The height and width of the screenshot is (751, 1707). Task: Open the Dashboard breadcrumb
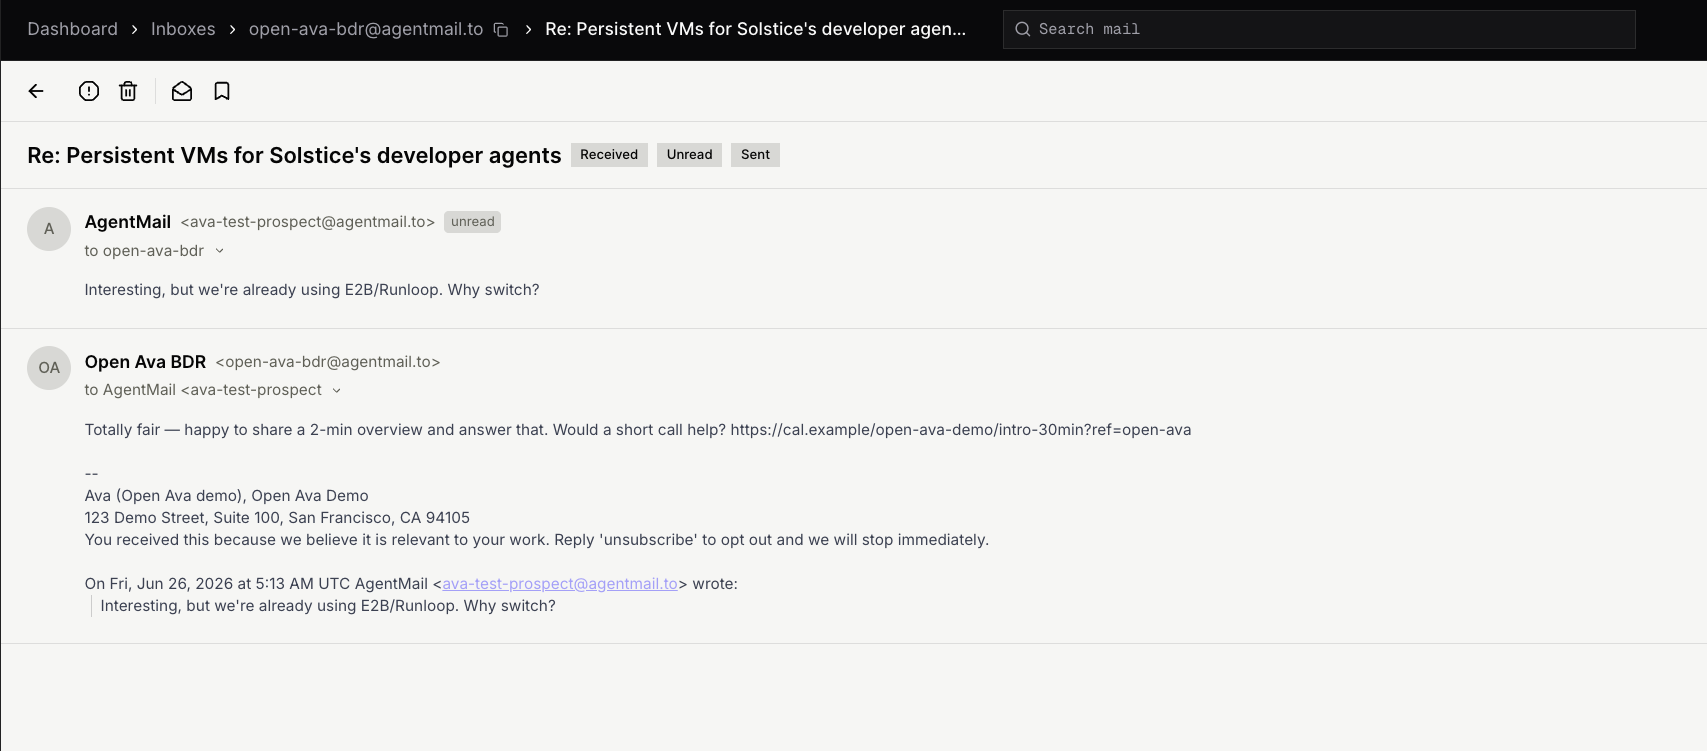pyautogui.click(x=72, y=29)
